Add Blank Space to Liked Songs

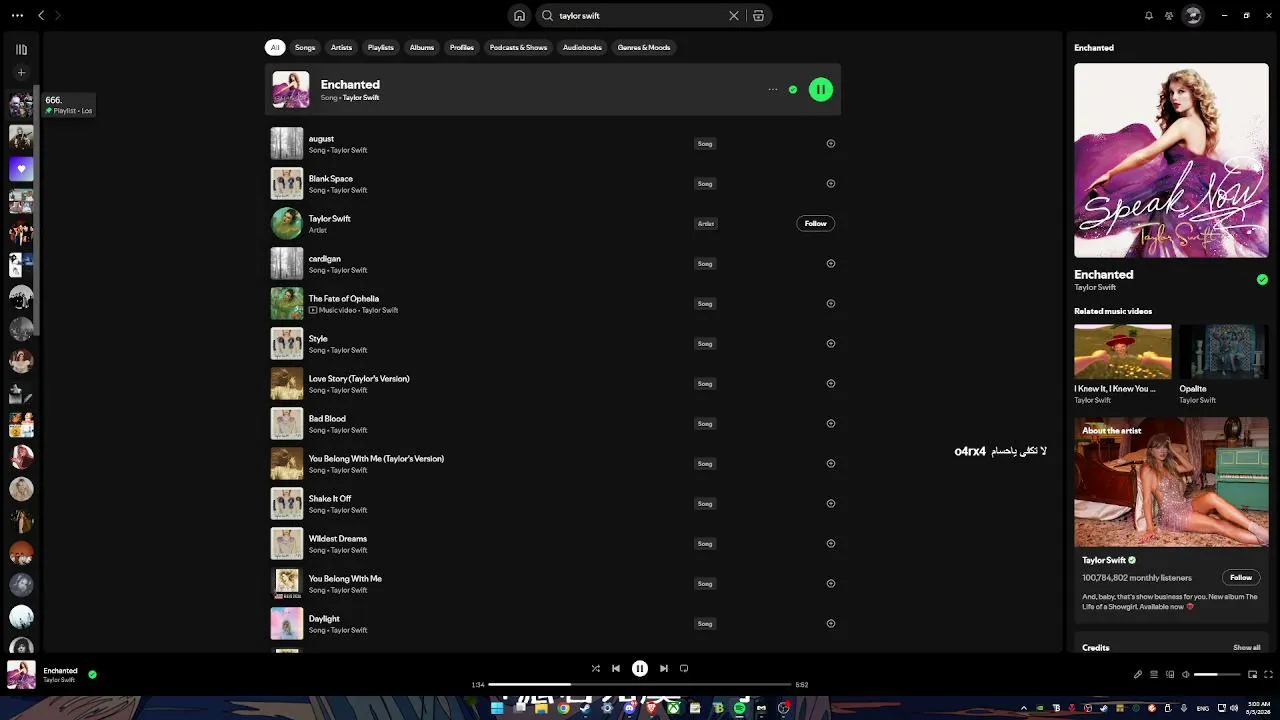(x=831, y=184)
